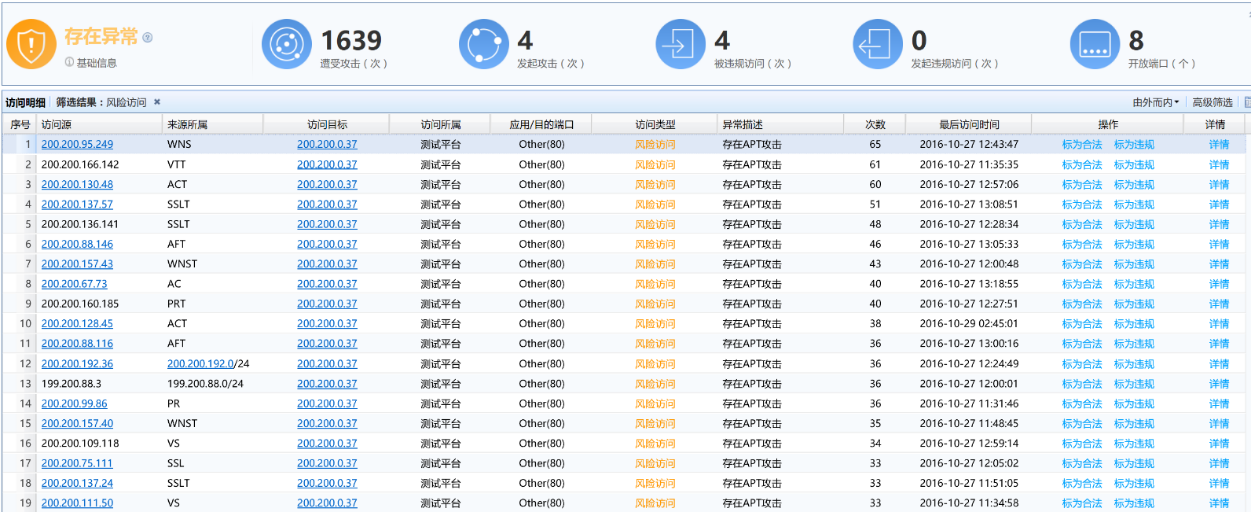Remove the 风险访问 filter with the x
This screenshot has height=512, width=1251.
coord(157,102)
